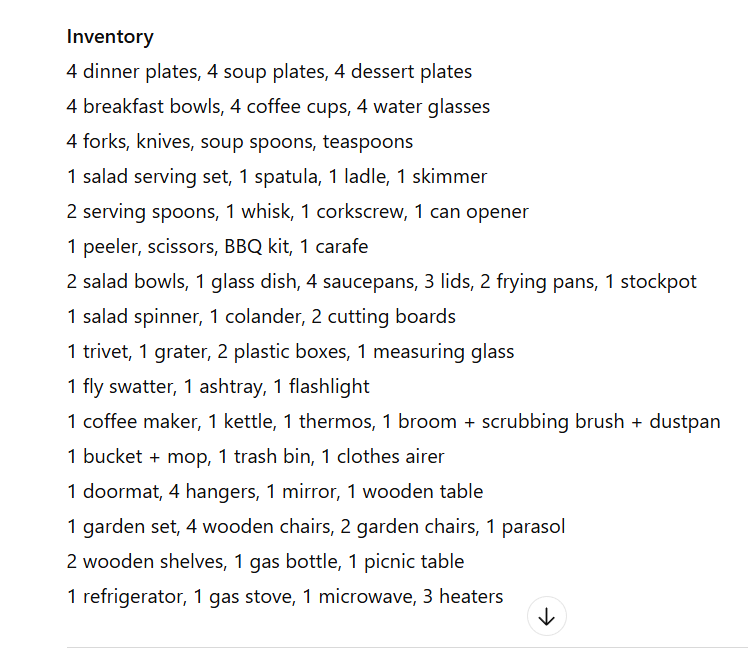Click the scroll-down arrow button
The width and height of the screenshot is (748, 650).
tap(546, 616)
